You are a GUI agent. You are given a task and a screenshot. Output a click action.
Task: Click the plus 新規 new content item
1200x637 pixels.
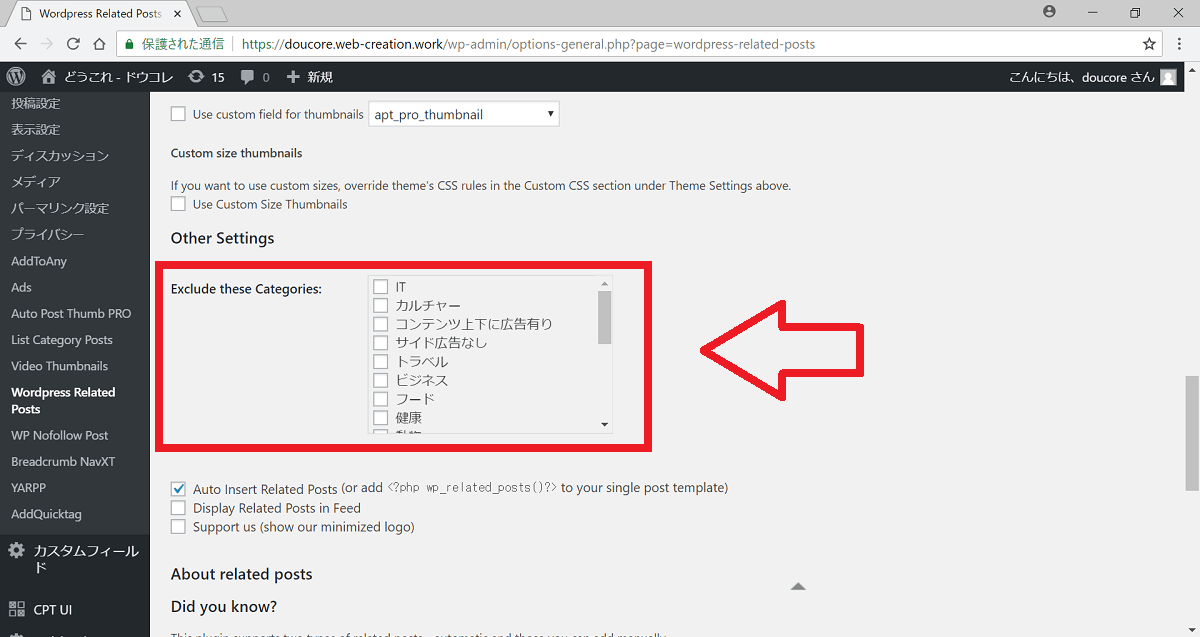coord(309,77)
